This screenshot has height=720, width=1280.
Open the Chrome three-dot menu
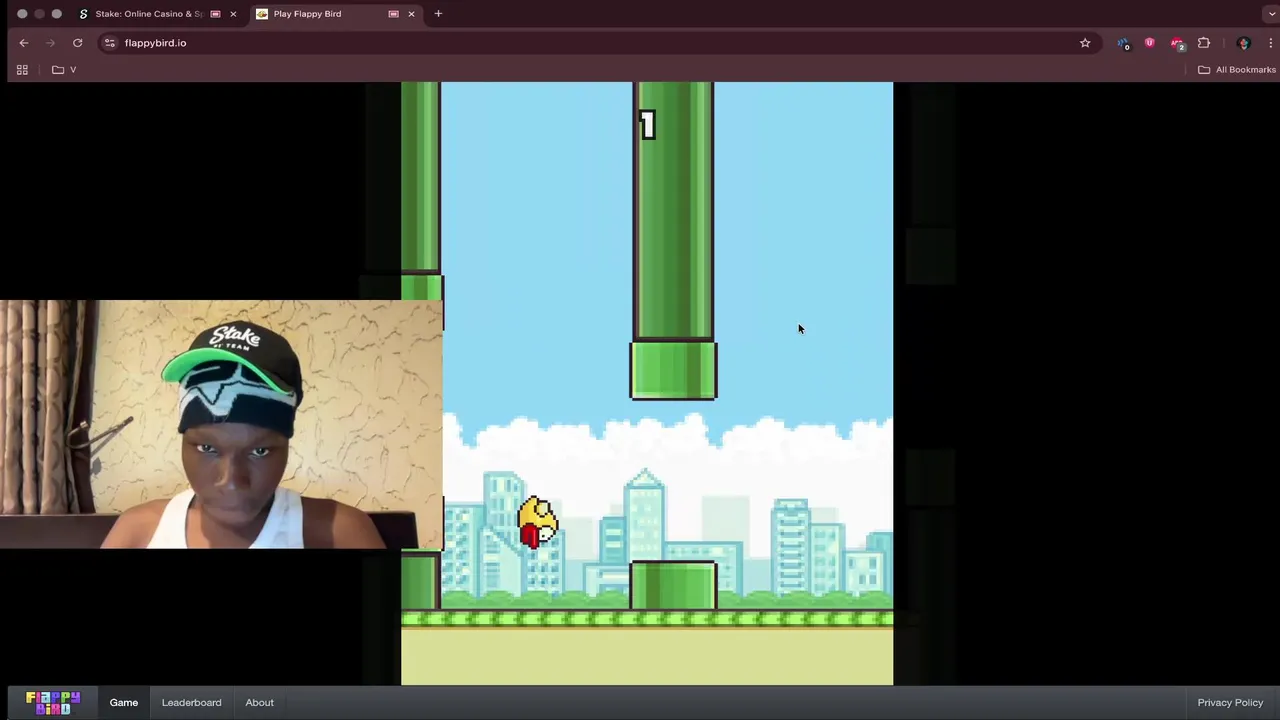pyautogui.click(x=1270, y=43)
